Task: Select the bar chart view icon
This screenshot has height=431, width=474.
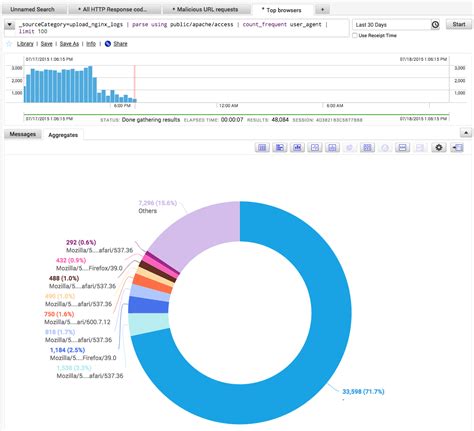Action: click(x=280, y=147)
